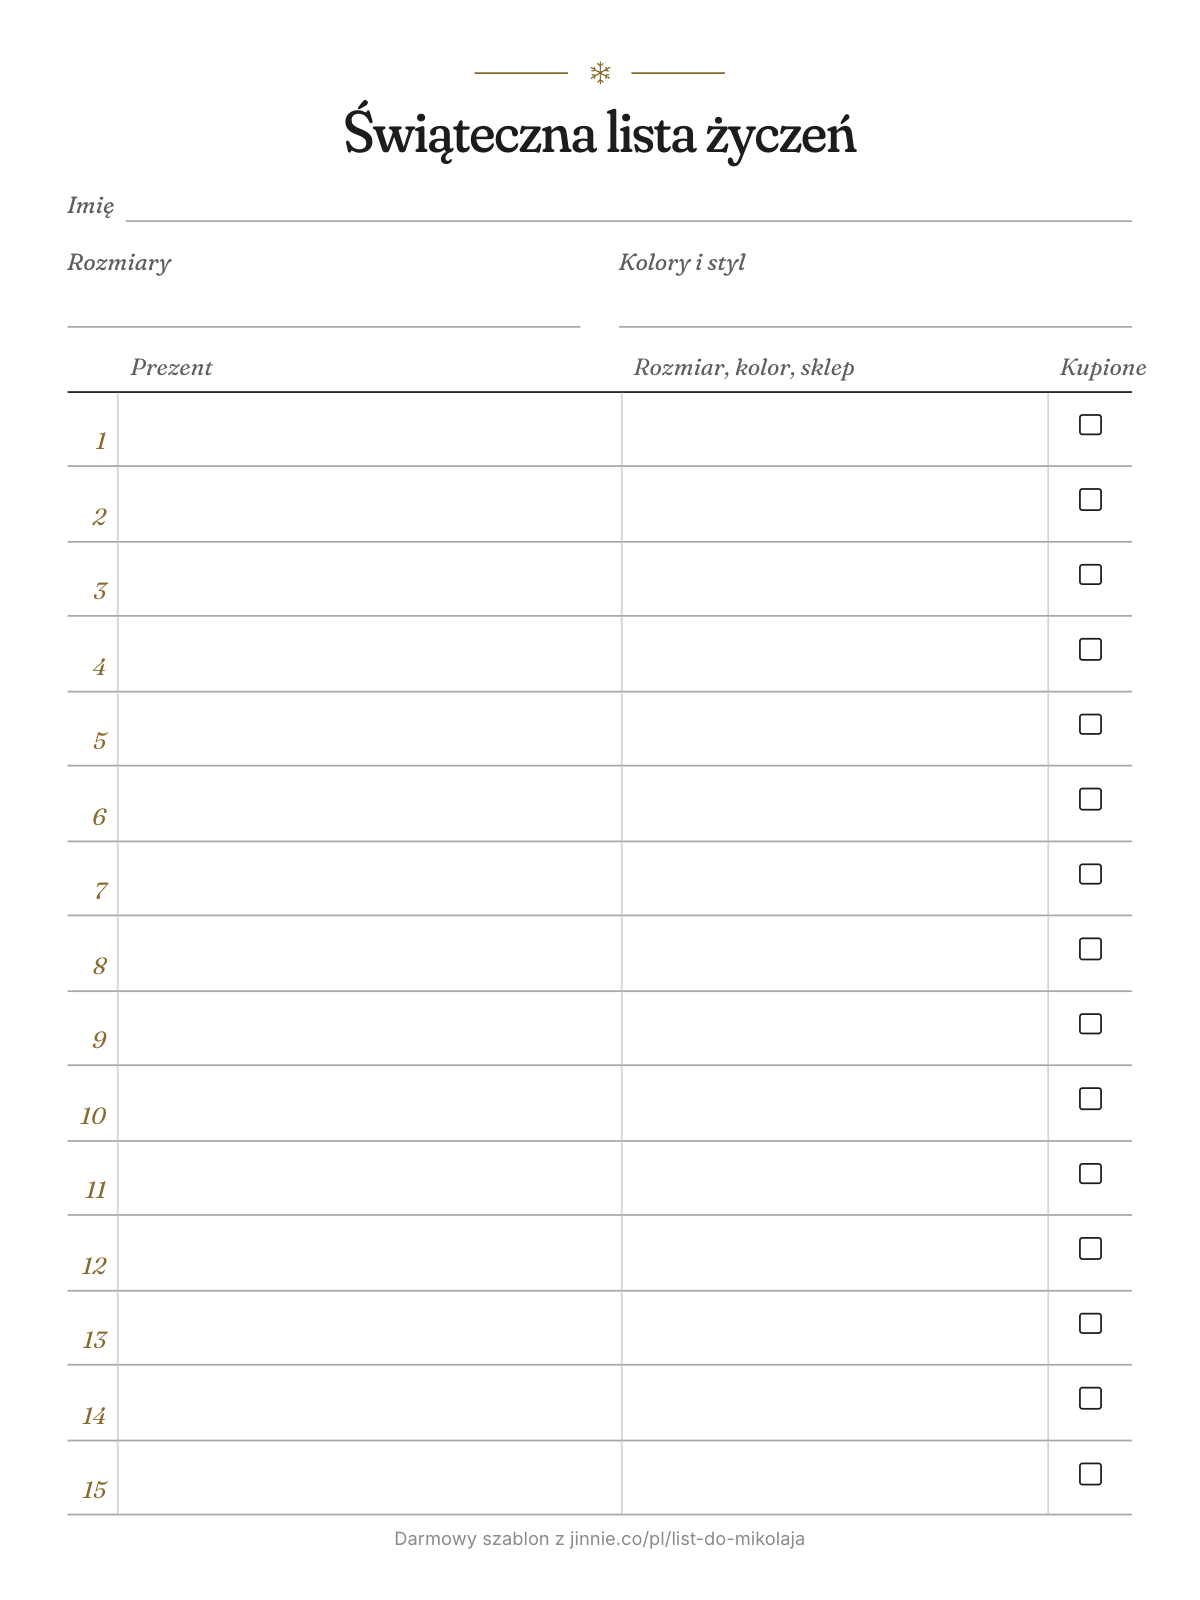Image resolution: width=1200 pixels, height=1600 pixels.
Task: Mark row 3 as purchased
Action: tap(1090, 574)
